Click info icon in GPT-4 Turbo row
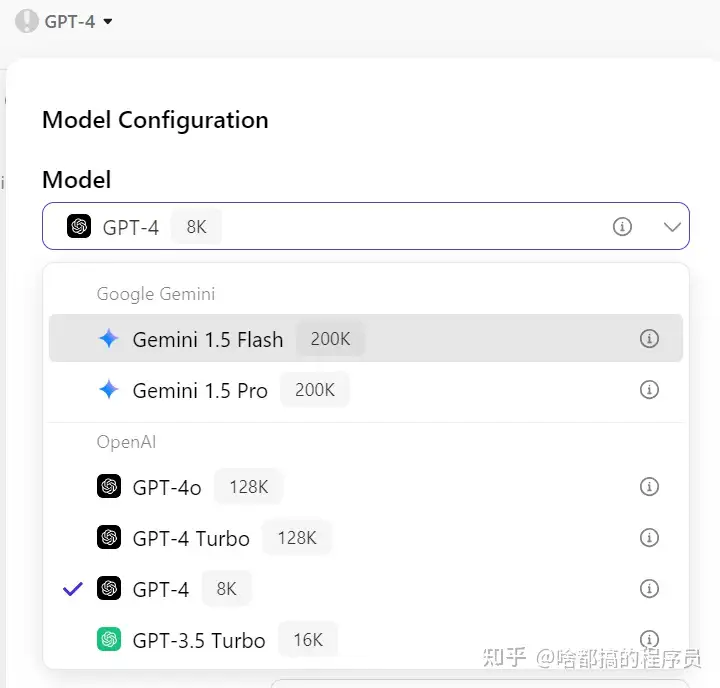720x688 pixels. [649, 538]
